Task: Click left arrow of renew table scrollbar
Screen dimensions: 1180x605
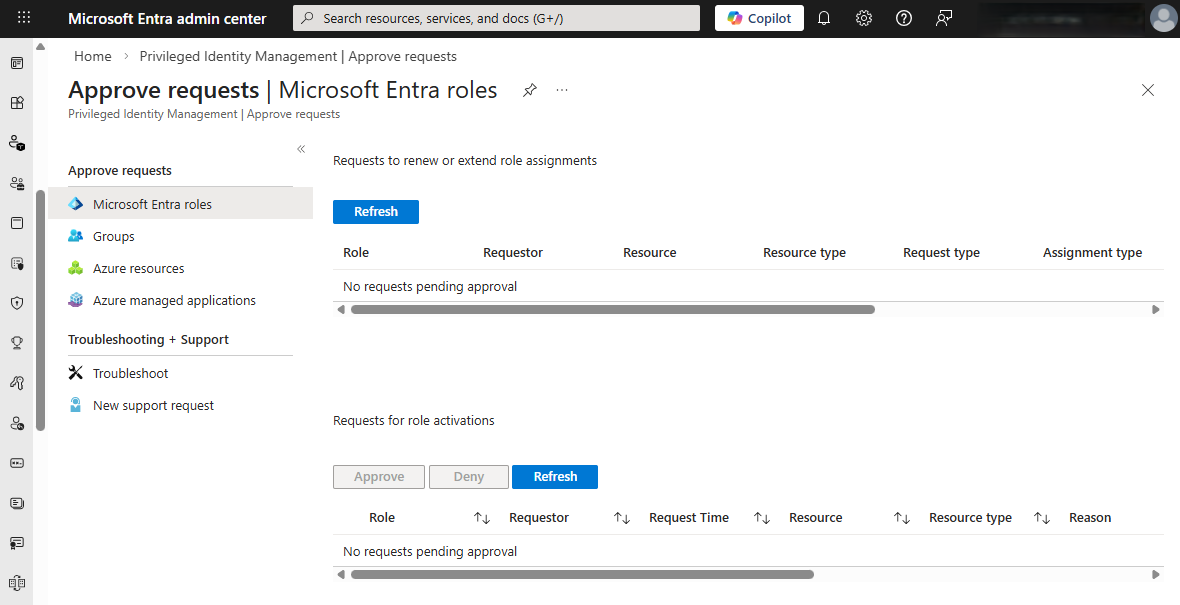Action: click(341, 309)
